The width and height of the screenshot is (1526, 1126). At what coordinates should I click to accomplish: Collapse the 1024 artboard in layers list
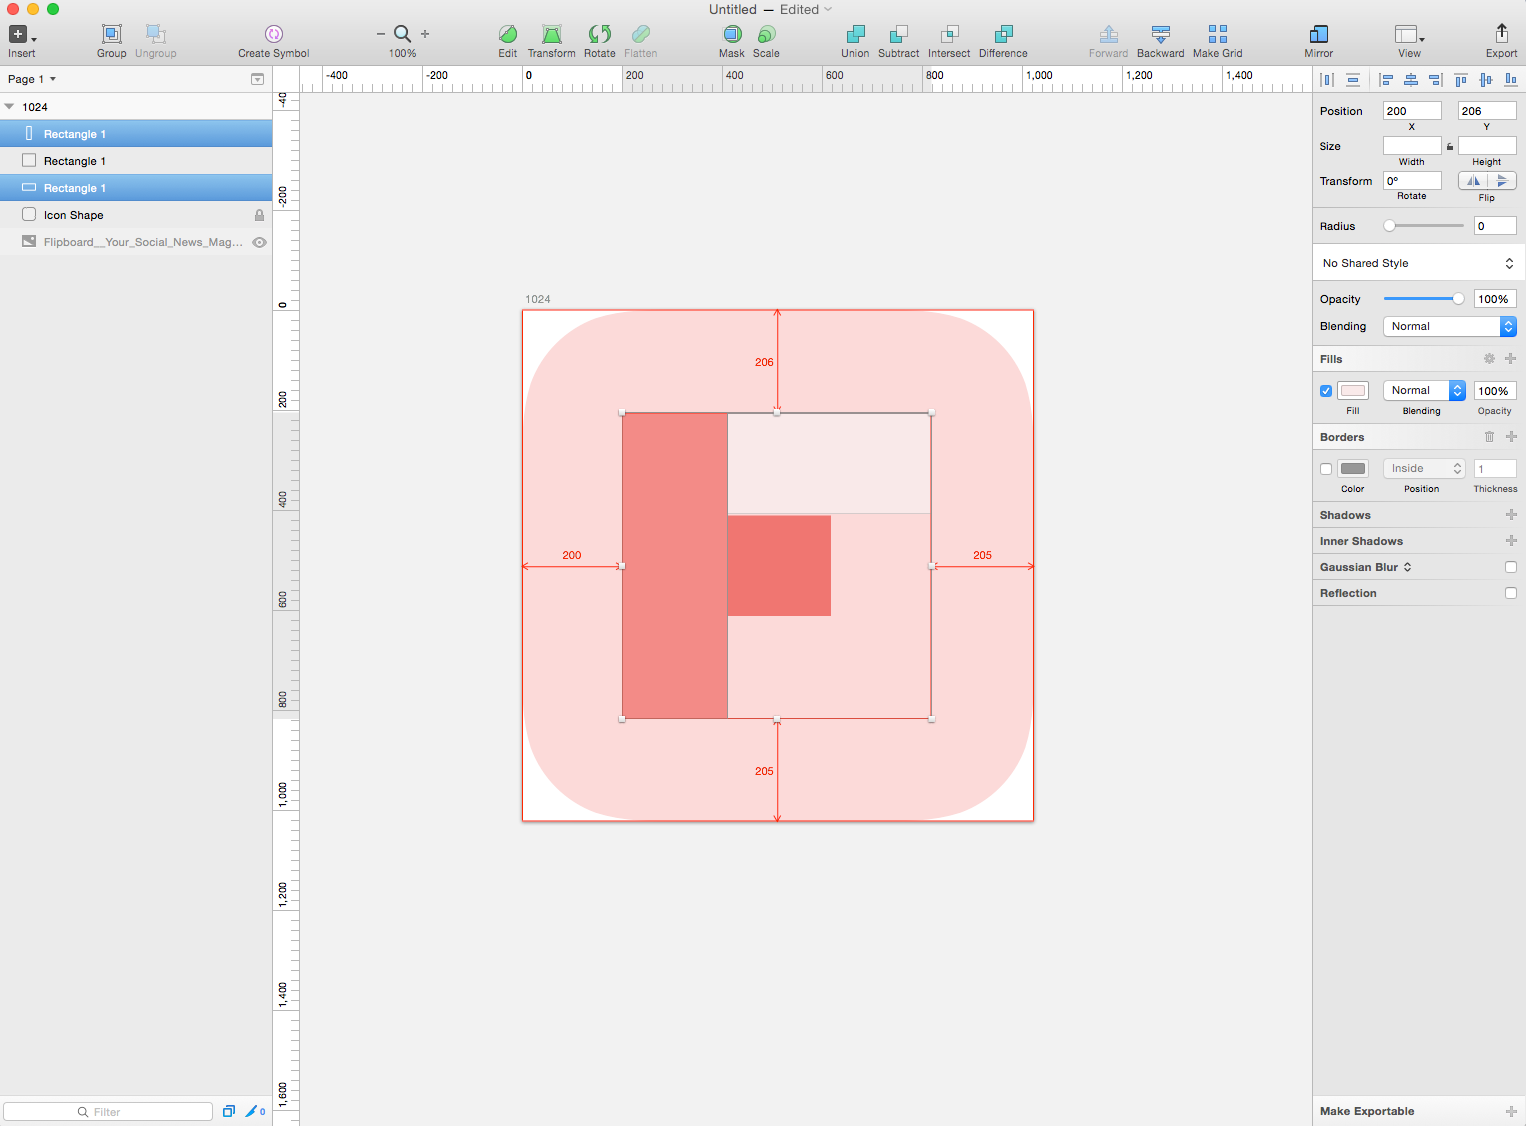pyautogui.click(x=10, y=106)
